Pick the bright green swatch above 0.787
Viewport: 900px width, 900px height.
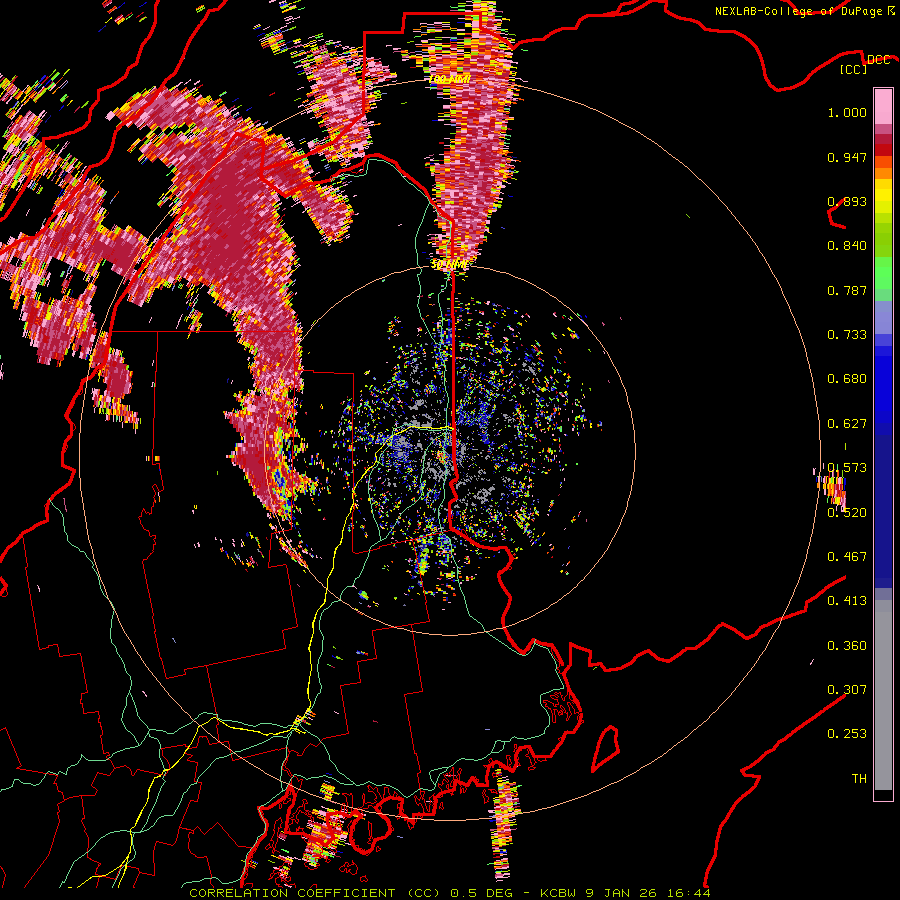[883, 273]
